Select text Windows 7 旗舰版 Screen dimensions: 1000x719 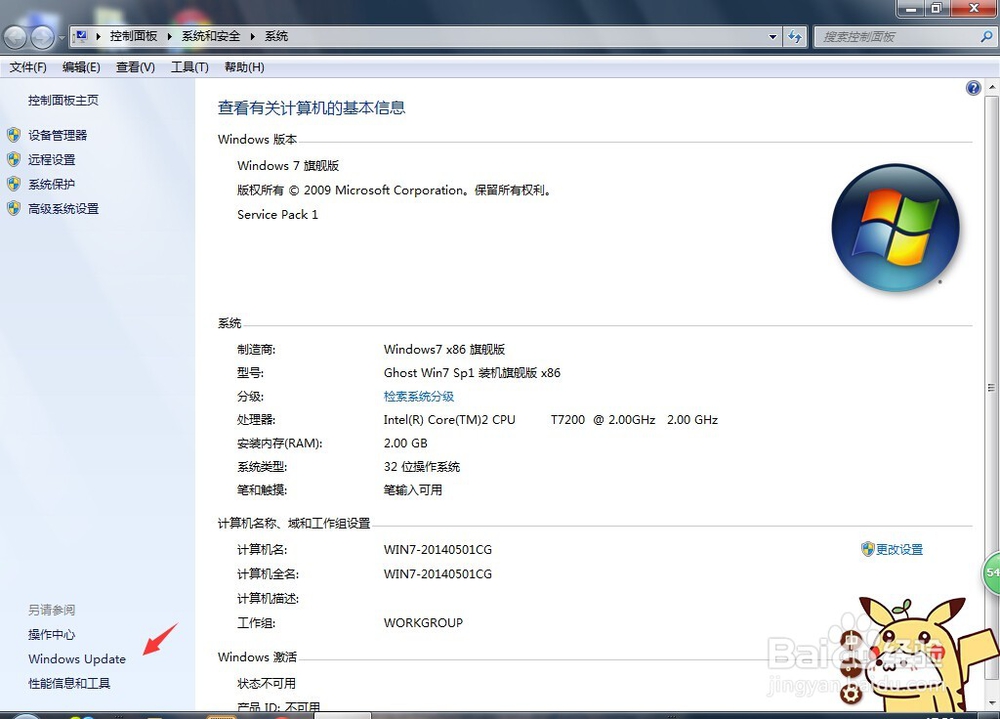point(288,166)
